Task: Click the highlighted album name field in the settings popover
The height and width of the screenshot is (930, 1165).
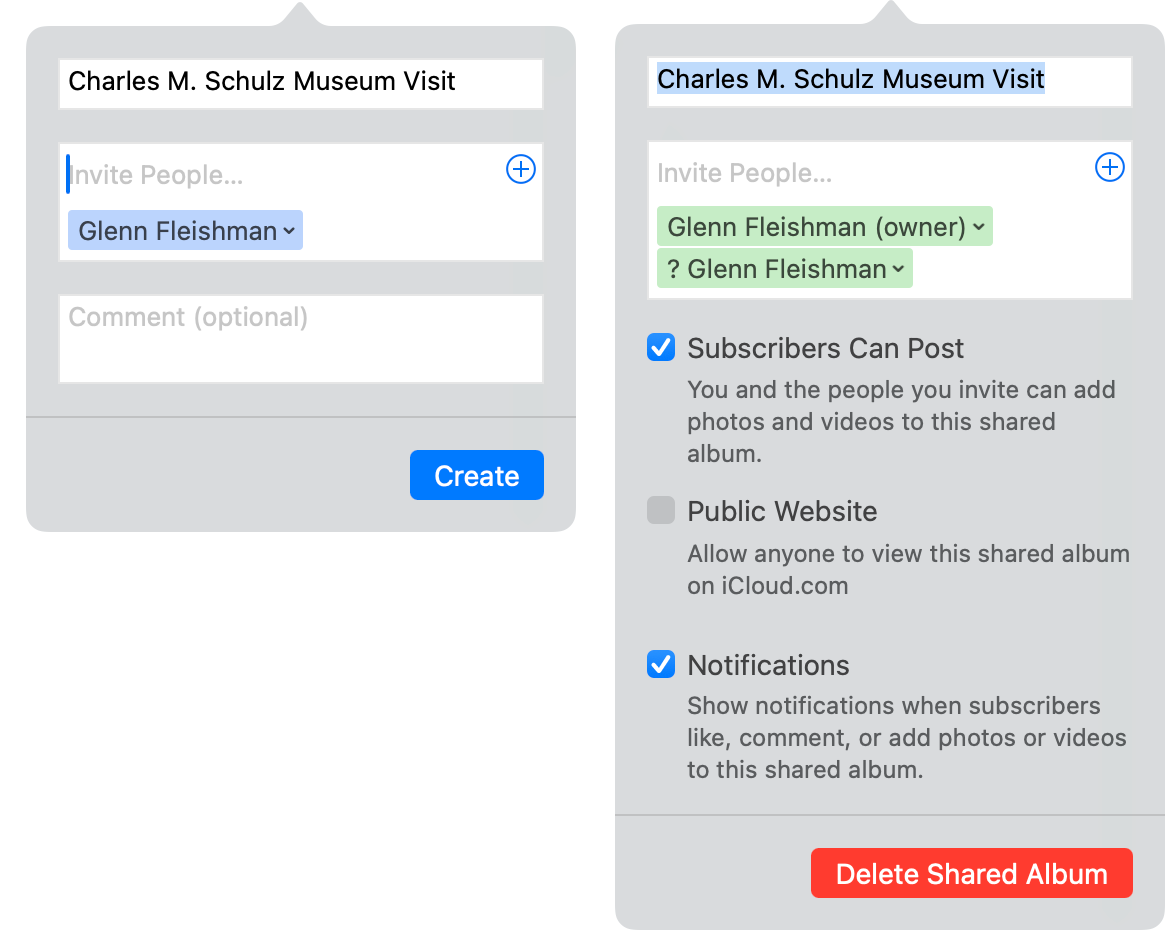Action: click(x=889, y=81)
